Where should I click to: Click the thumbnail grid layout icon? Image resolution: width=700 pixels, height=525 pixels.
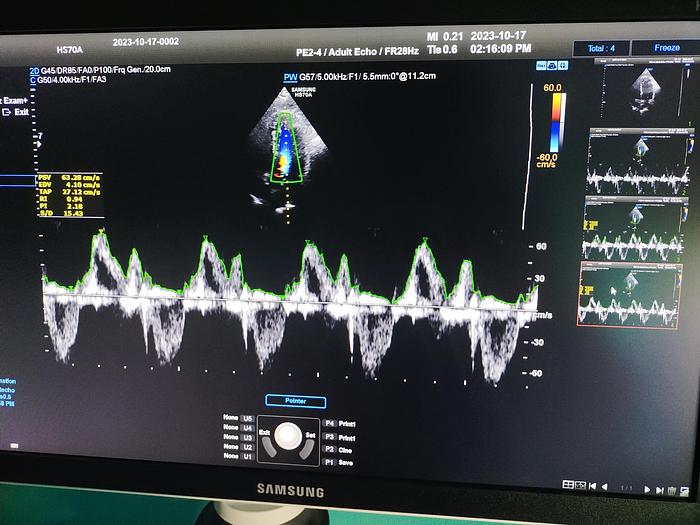(569, 485)
